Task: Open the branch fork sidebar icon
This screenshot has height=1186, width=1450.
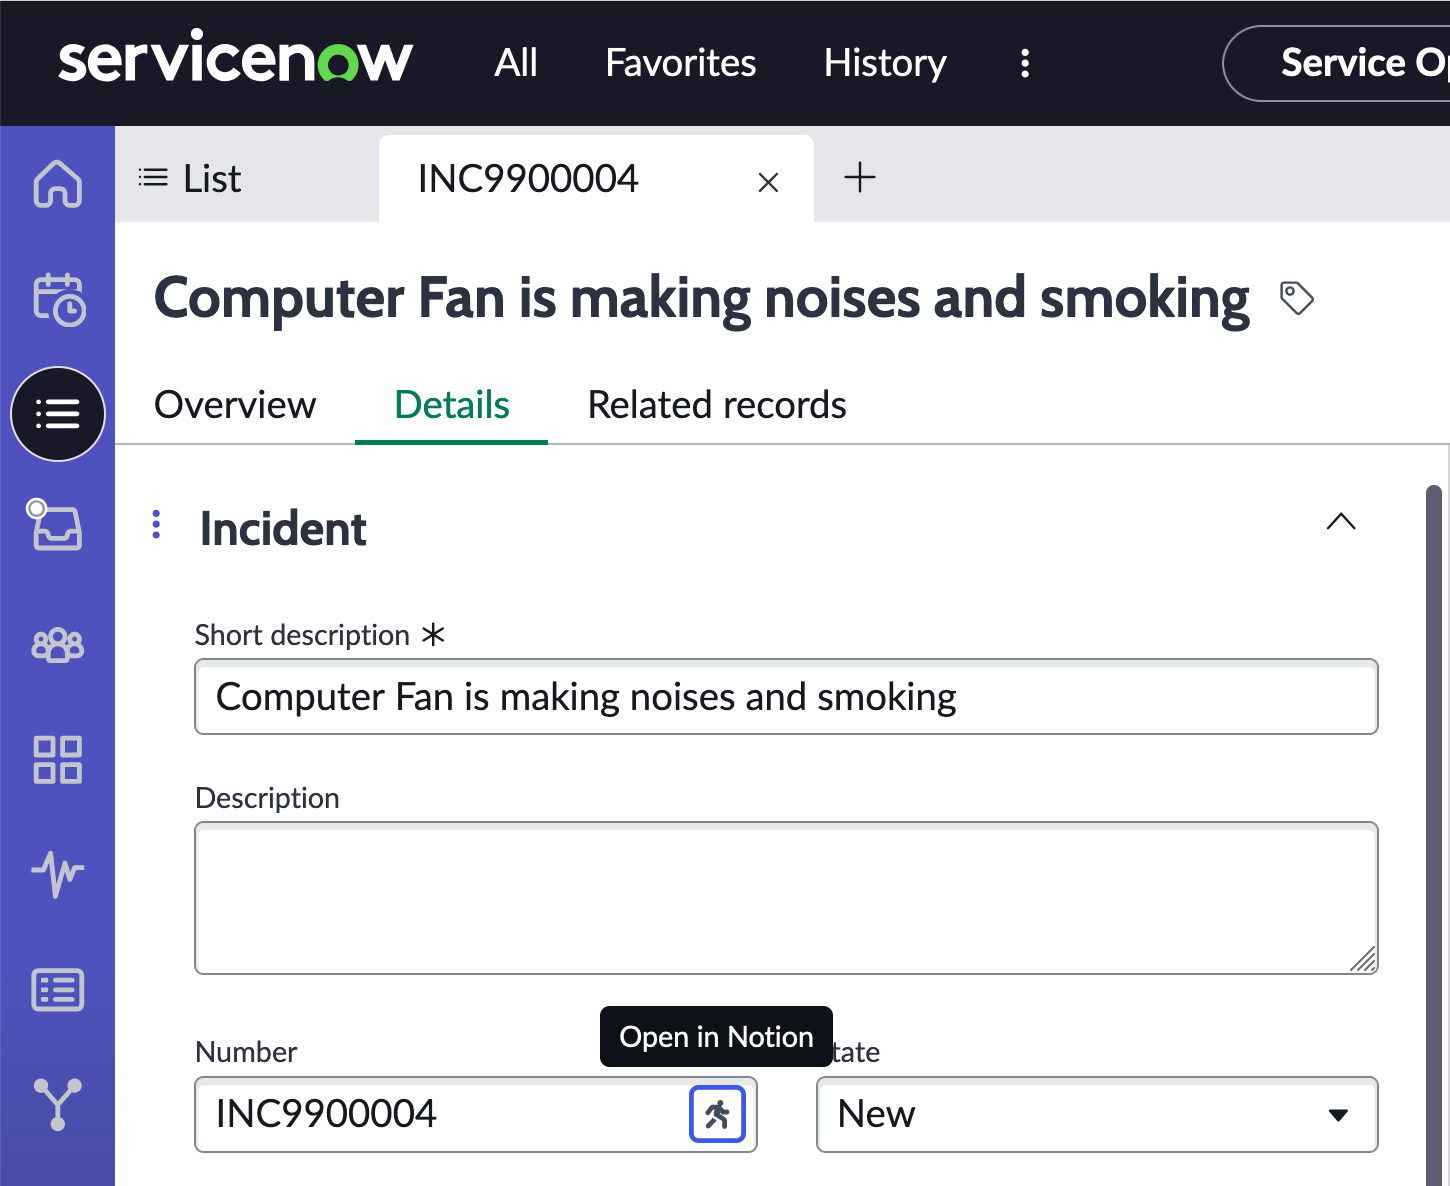Action: point(58,1104)
